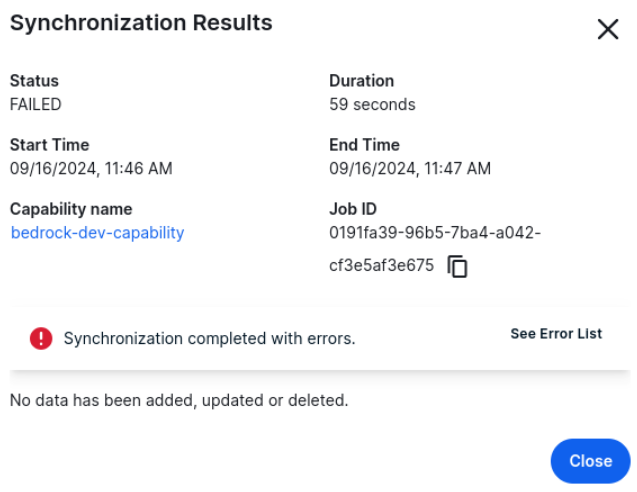637x492 pixels.
Task: Click the Status label
Action: coord(34,81)
